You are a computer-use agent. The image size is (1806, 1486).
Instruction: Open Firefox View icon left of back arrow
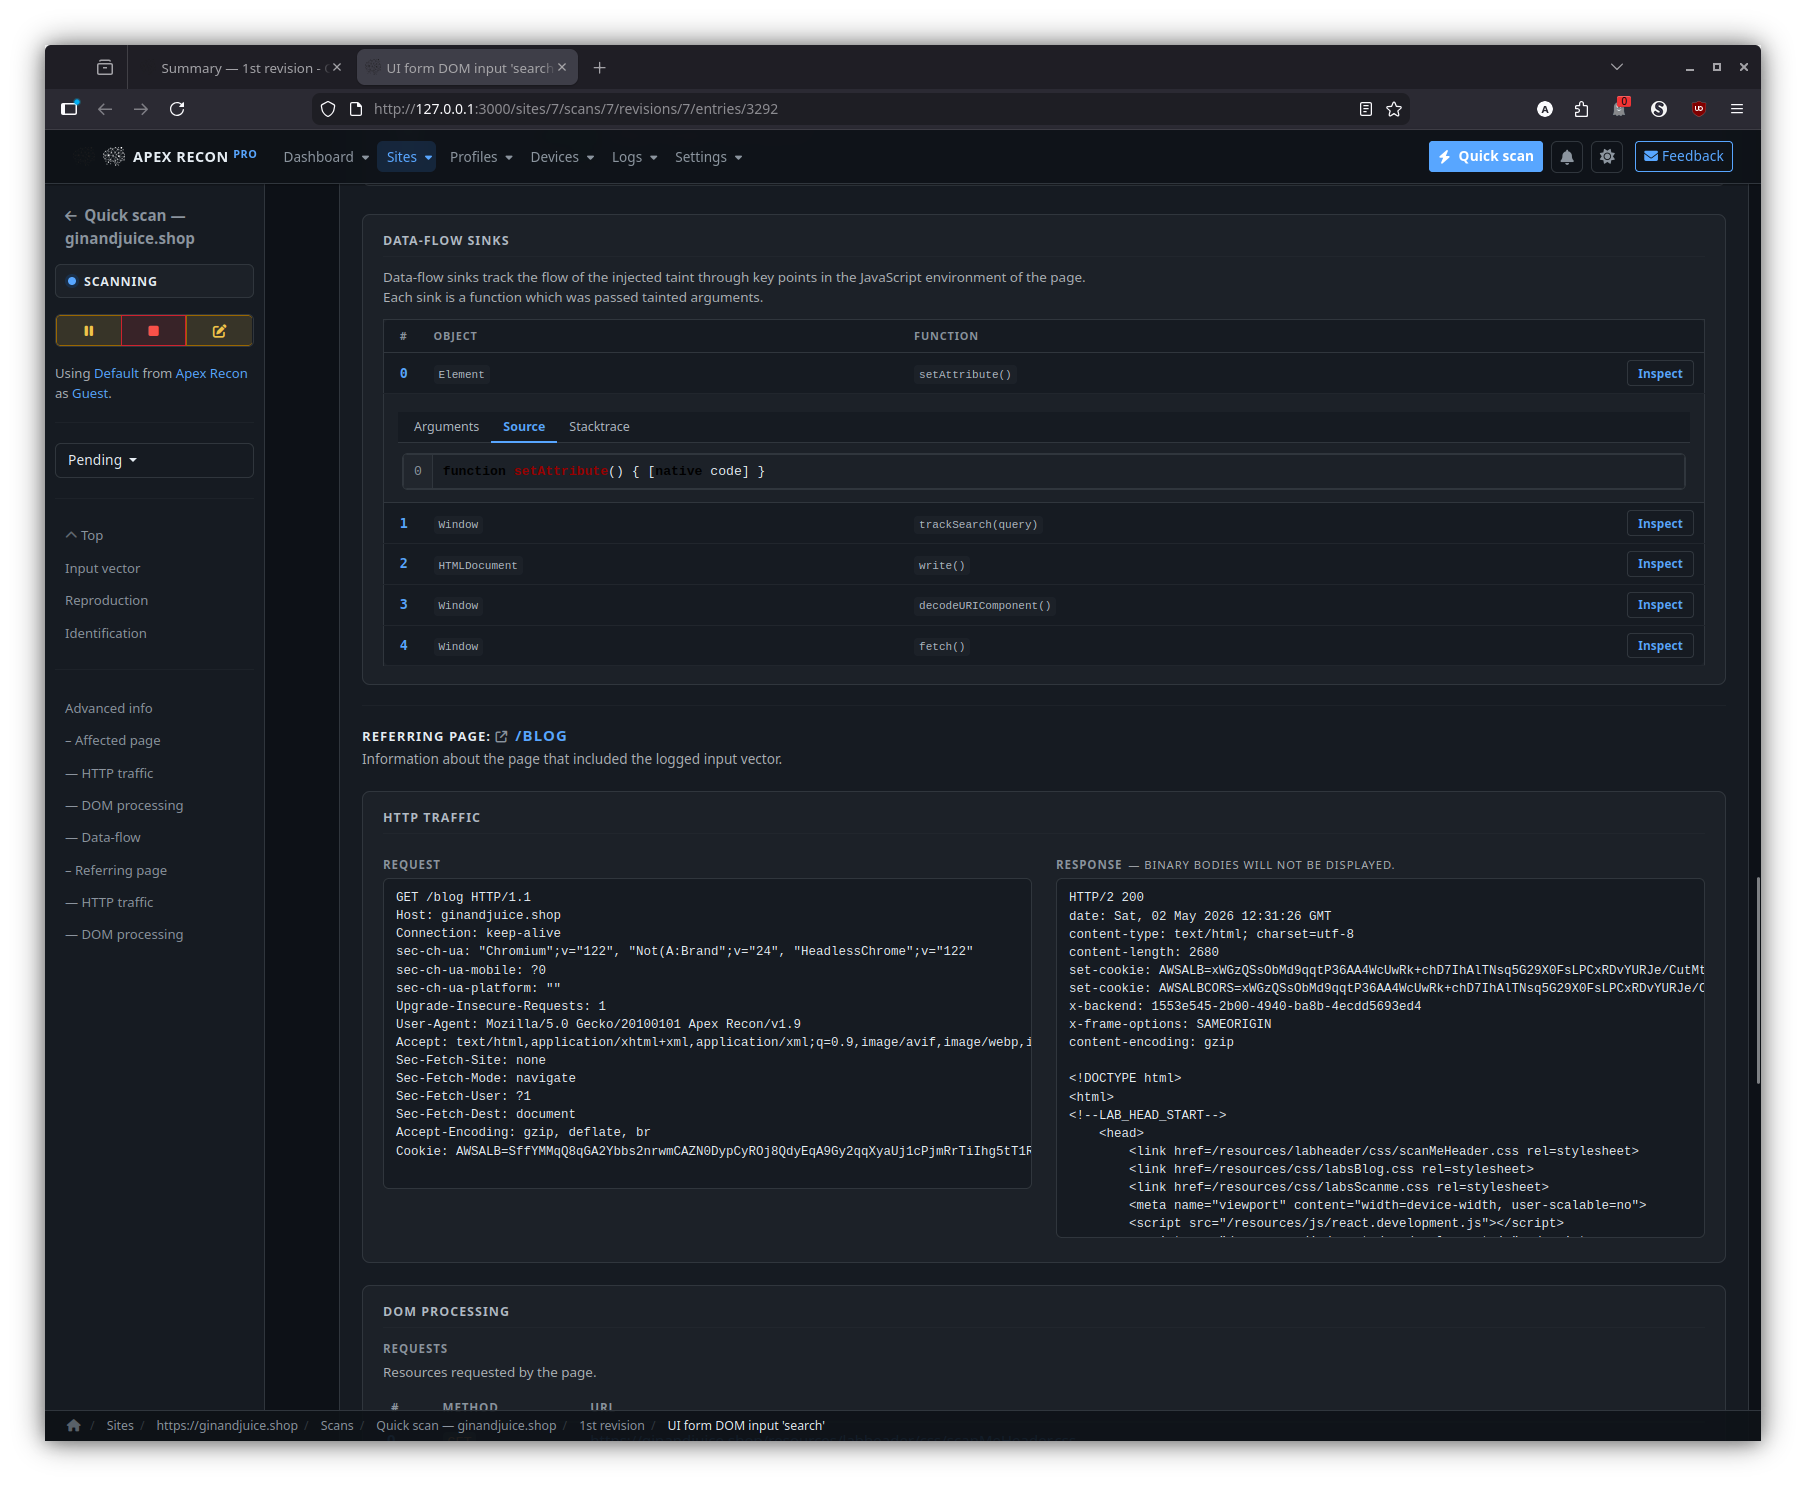[69, 109]
